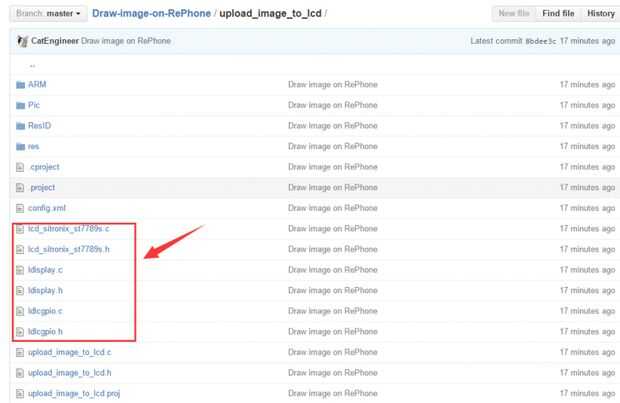The width and height of the screenshot is (620, 403).
Task: Click the upload_image_to_lcd breadcrumb text
Action: point(270,13)
